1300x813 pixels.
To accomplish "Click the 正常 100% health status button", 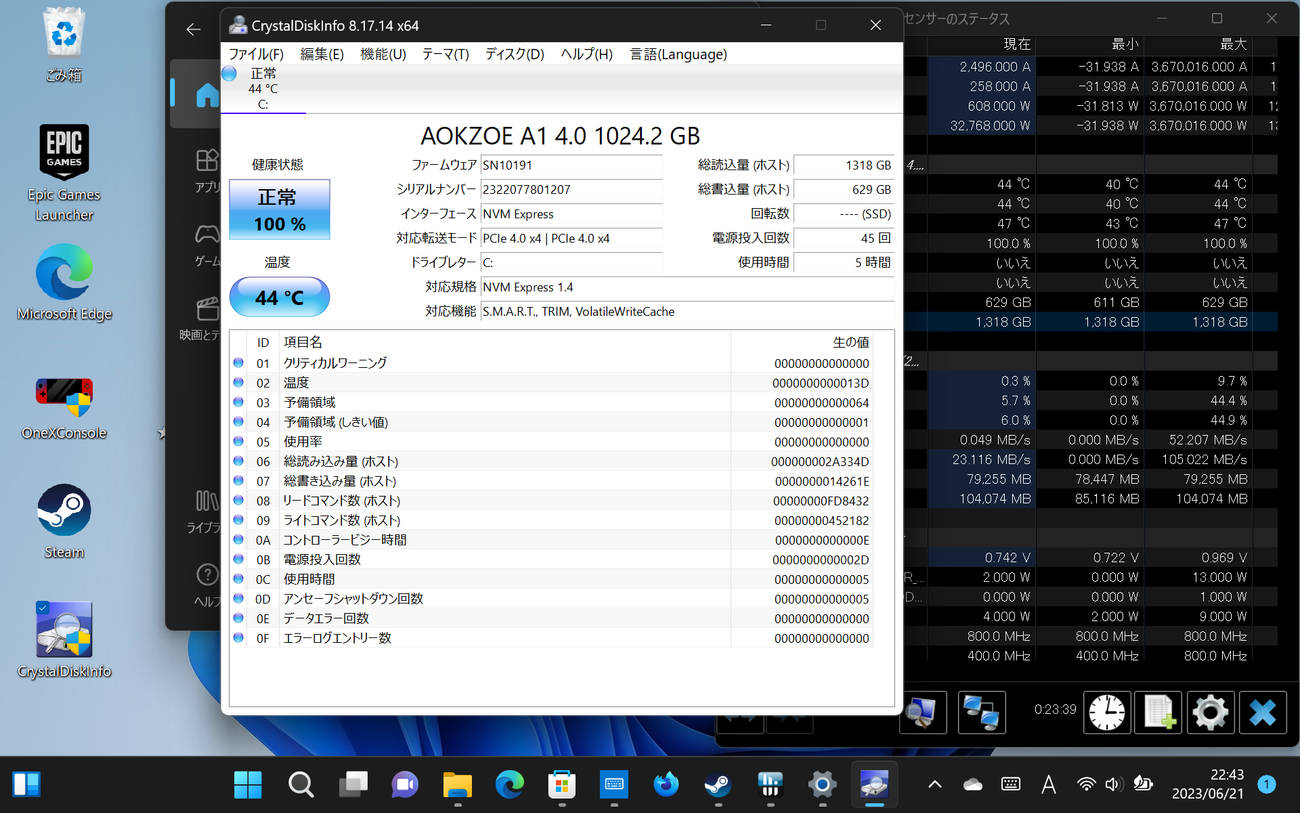I will click(x=279, y=210).
